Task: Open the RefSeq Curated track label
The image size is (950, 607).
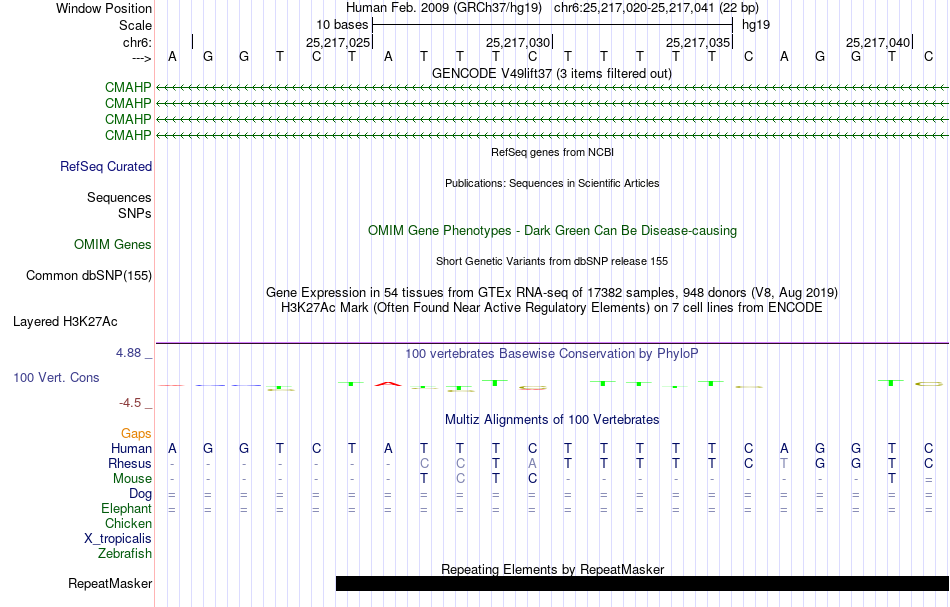Action: pyautogui.click(x=106, y=167)
